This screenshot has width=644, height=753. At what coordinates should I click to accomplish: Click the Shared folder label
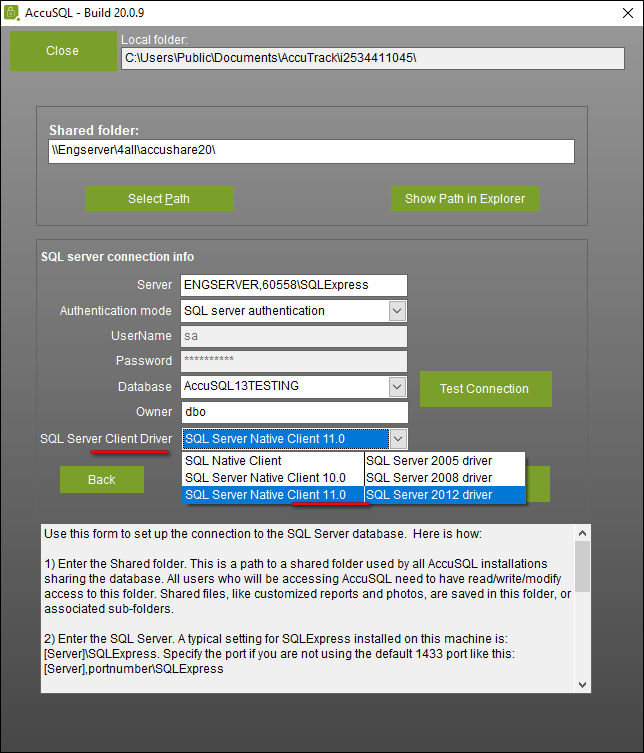pyautogui.click(x=94, y=131)
